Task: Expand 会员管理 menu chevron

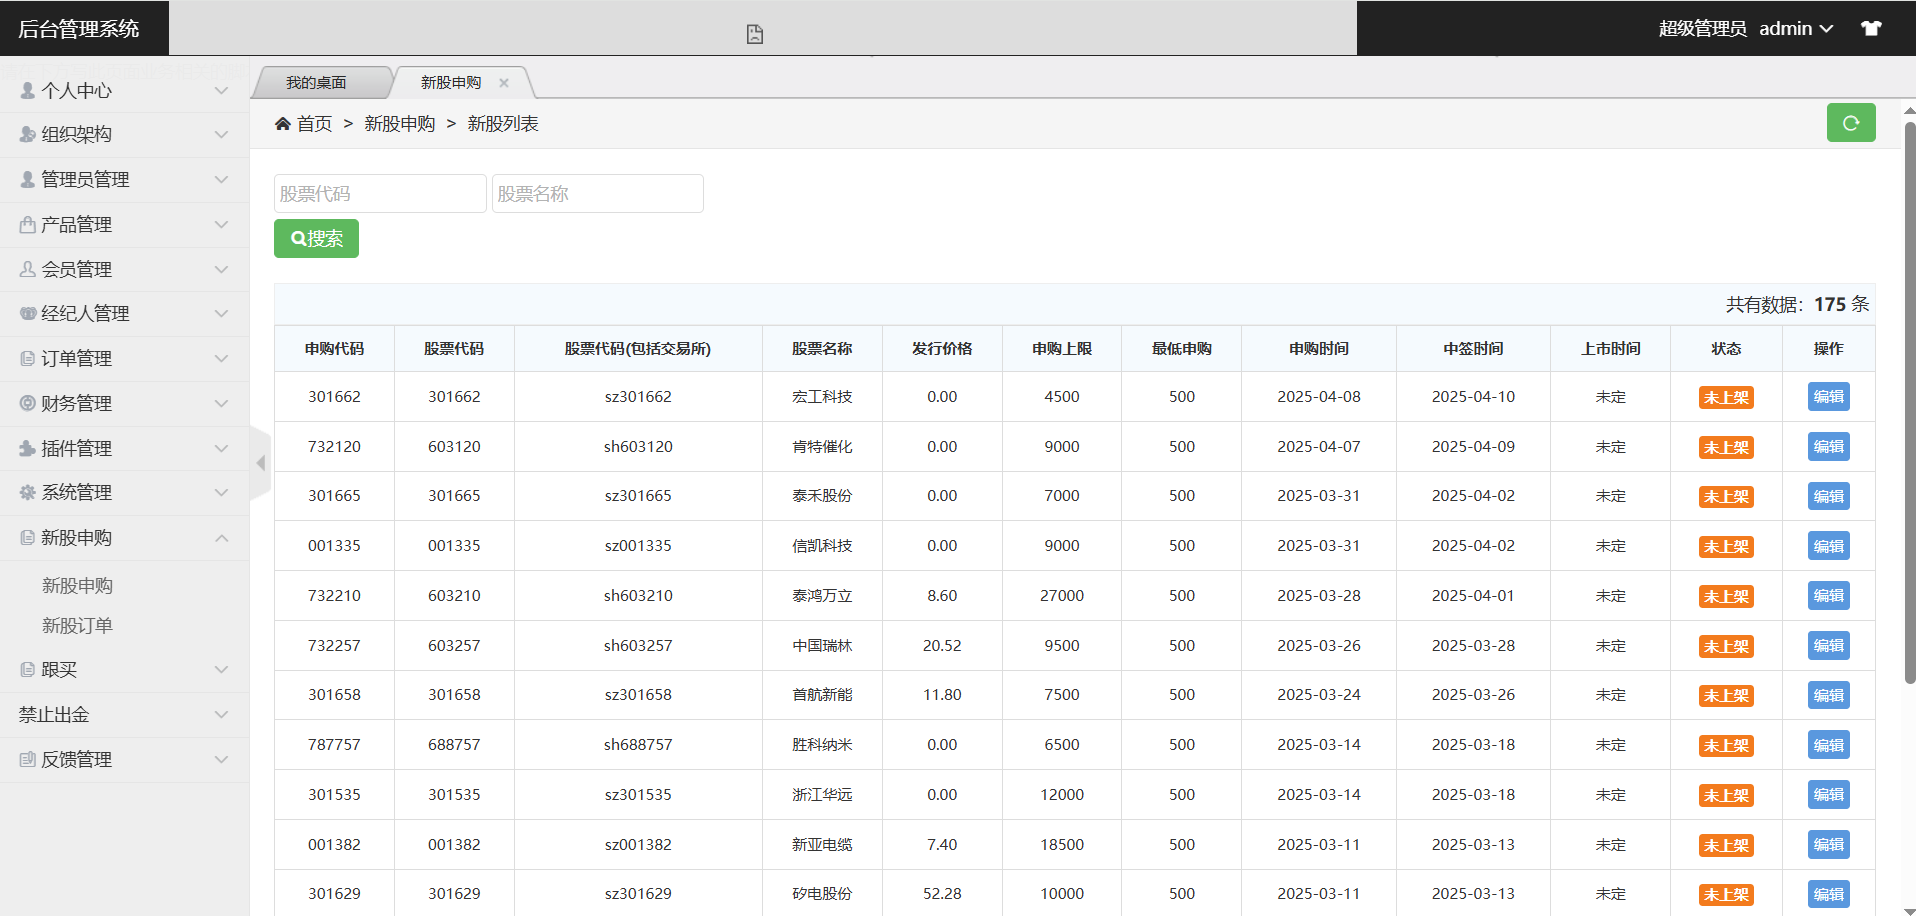Action: coord(221,270)
